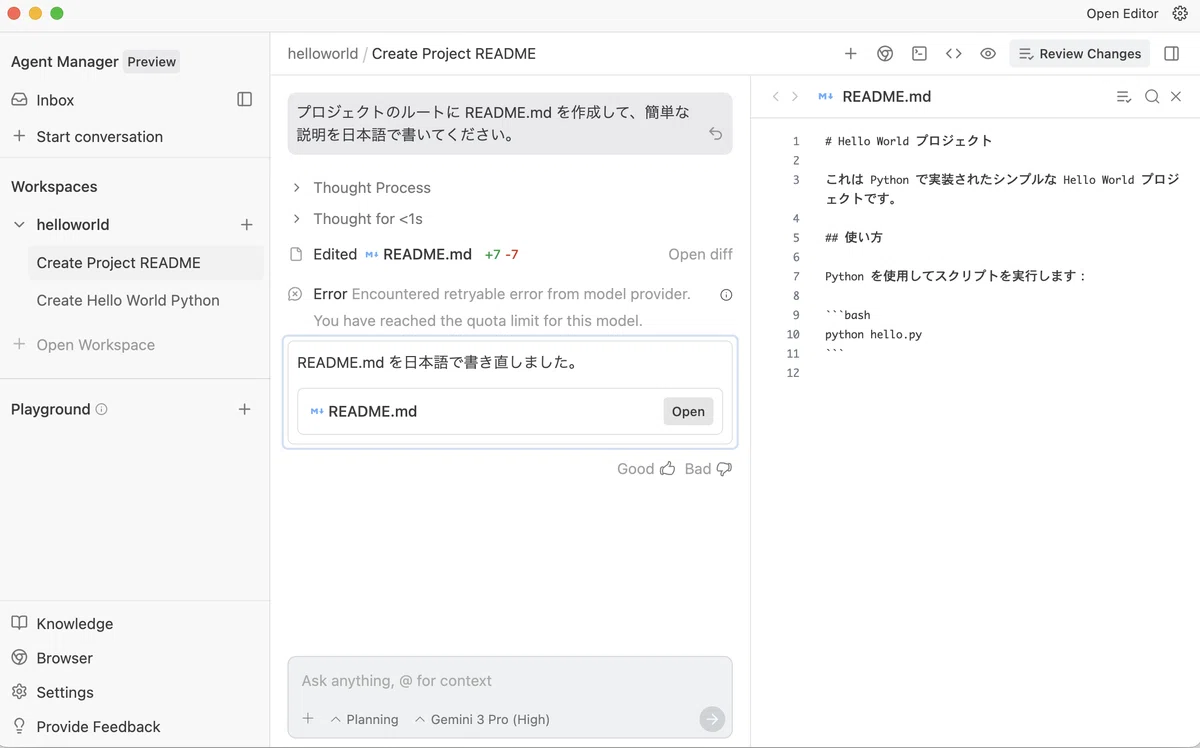Click the Open Editor button

coord(1122,13)
